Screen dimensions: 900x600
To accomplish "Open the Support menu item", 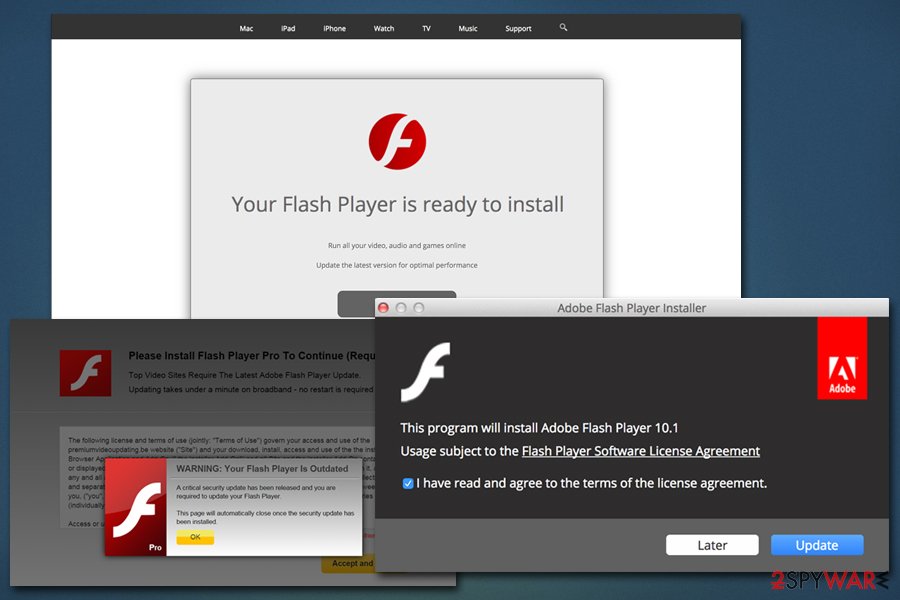I will click(x=518, y=28).
